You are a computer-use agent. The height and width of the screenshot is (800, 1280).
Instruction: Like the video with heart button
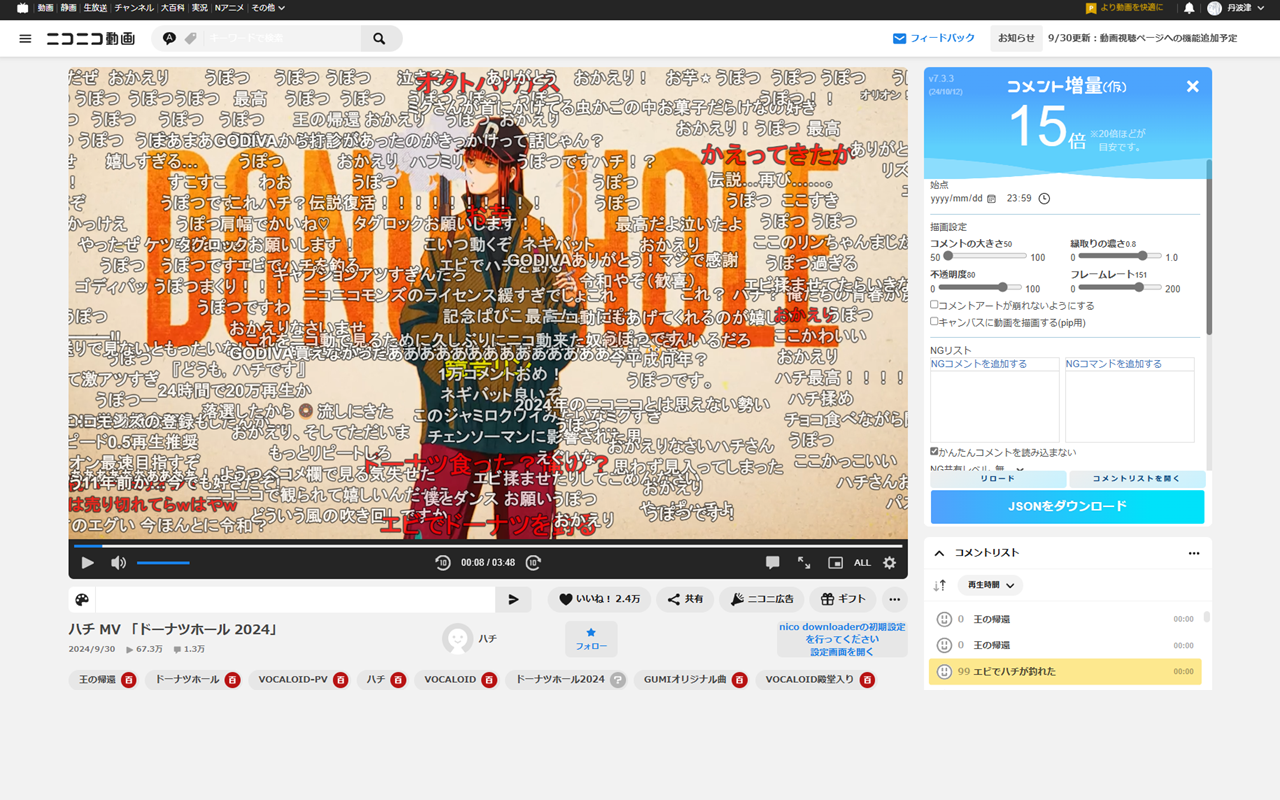599,600
